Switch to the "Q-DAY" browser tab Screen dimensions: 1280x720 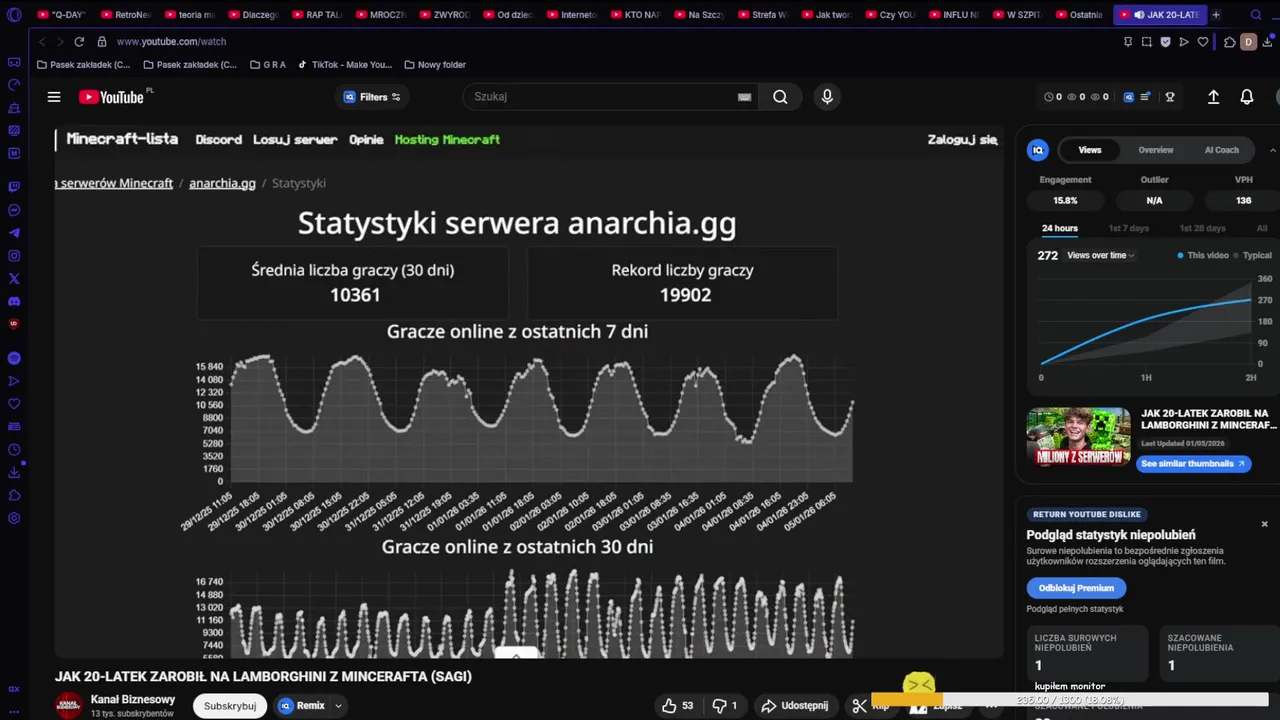coord(61,15)
